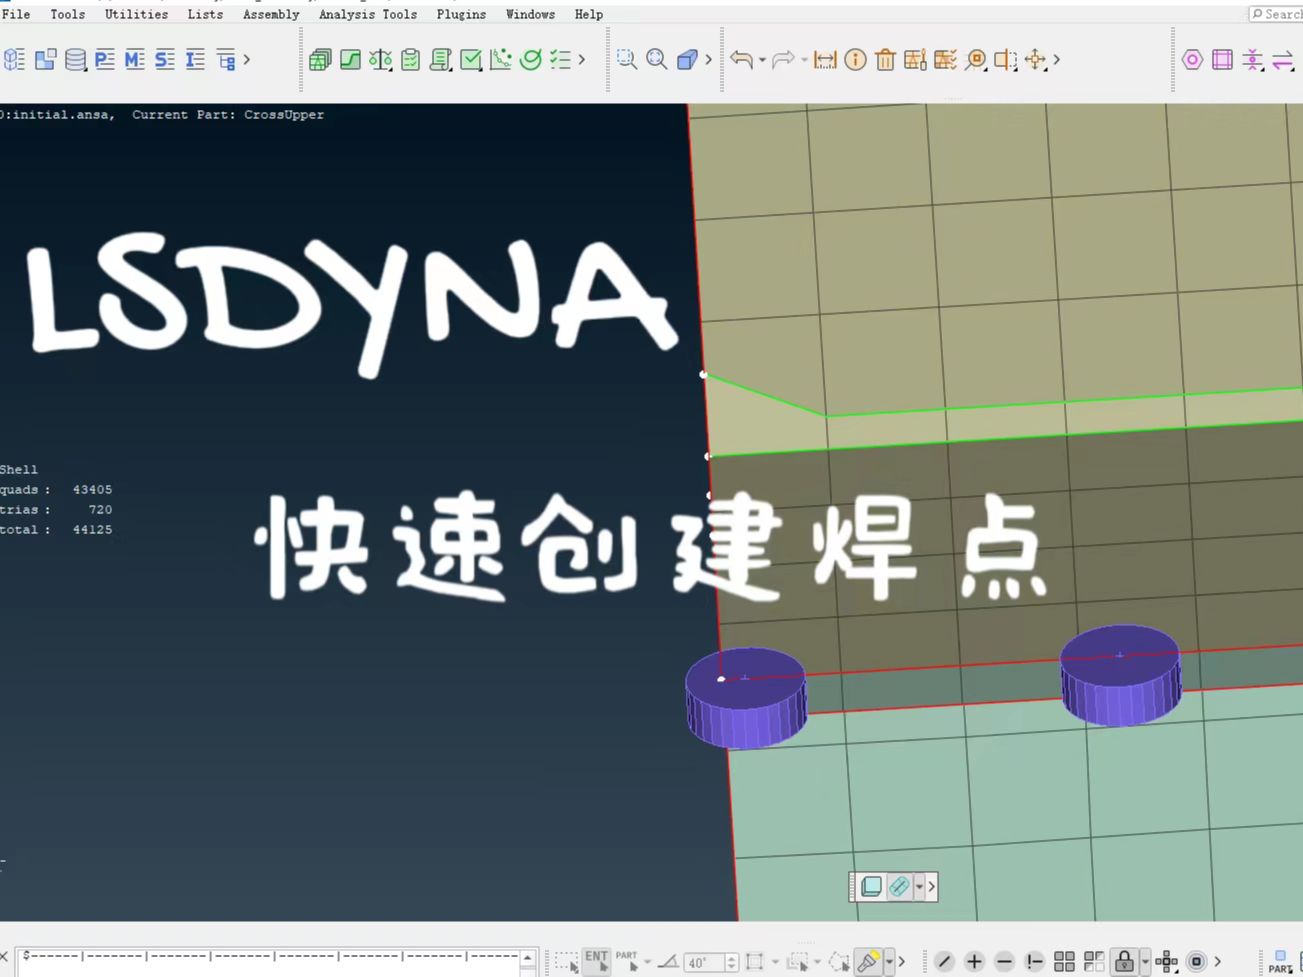This screenshot has width=1303, height=977.
Task: Click the magnifier zoom icon
Action: click(656, 60)
